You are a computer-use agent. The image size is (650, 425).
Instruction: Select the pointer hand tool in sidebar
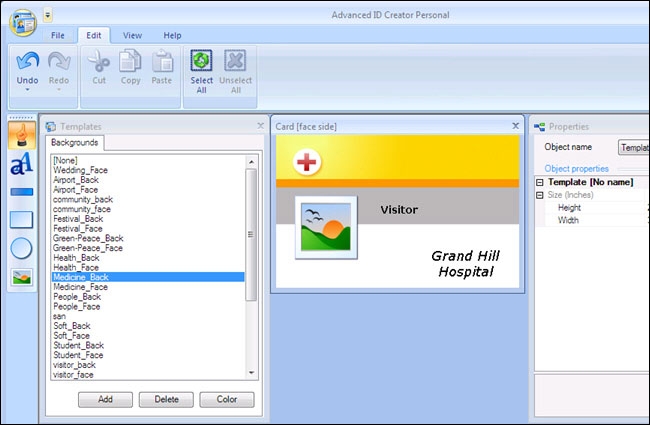pos(22,135)
